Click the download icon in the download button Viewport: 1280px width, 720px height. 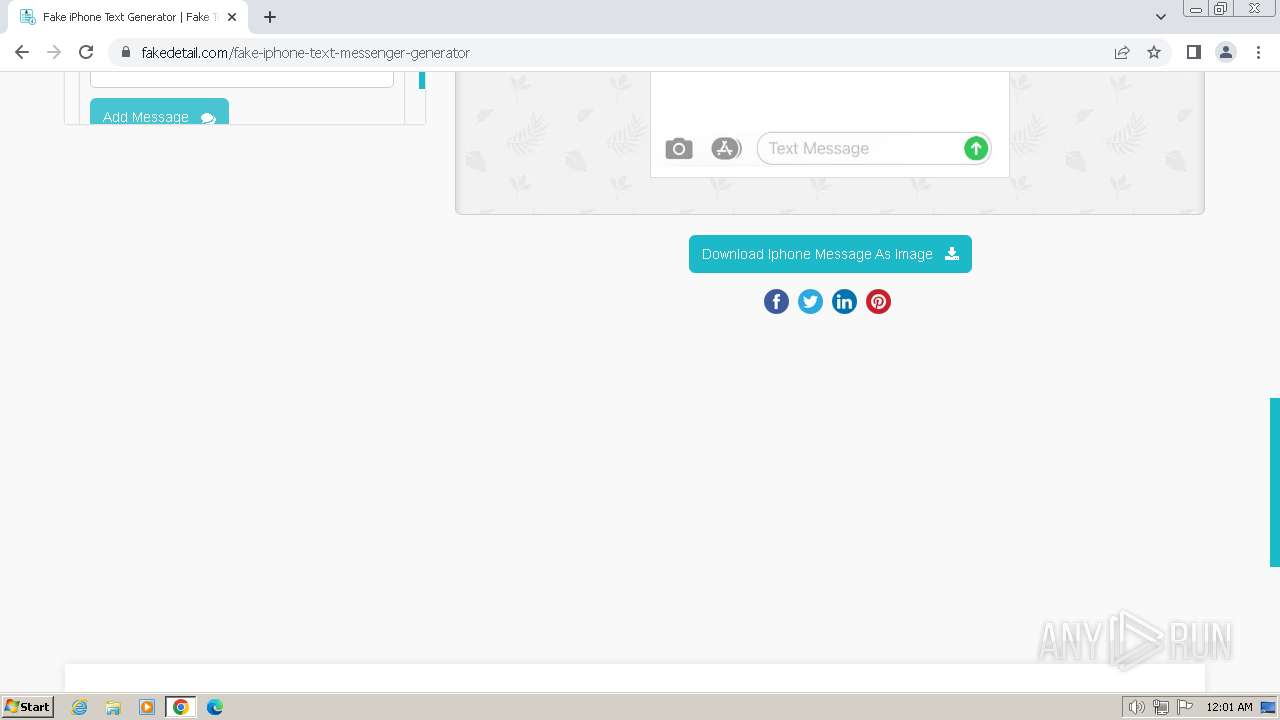952,254
